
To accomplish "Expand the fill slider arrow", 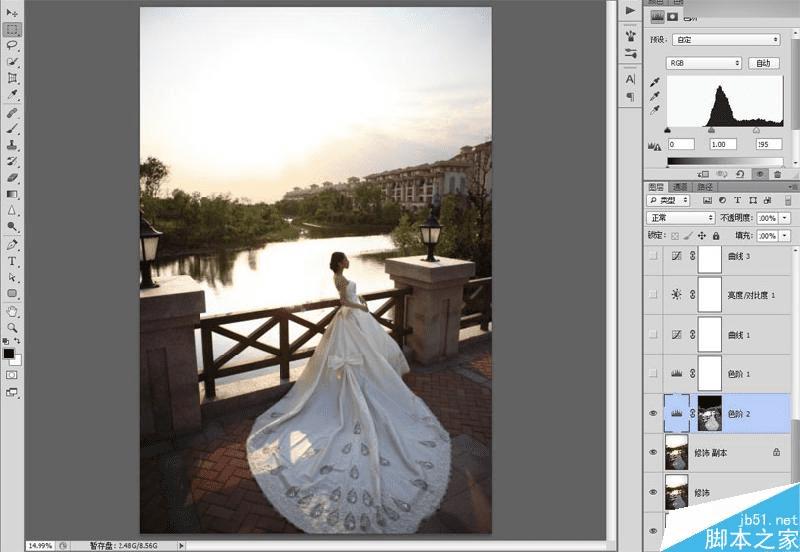I will (x=785, y=236).
